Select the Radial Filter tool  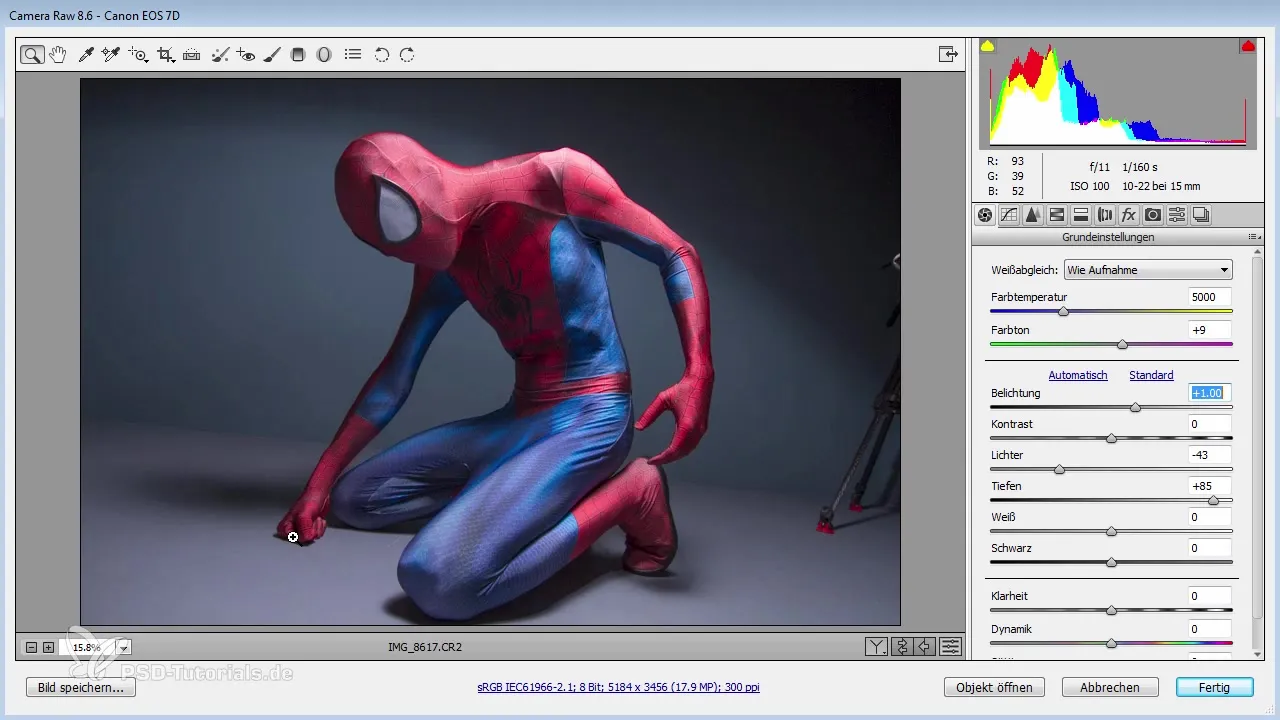pyautogui.click(x=324, y=55)
